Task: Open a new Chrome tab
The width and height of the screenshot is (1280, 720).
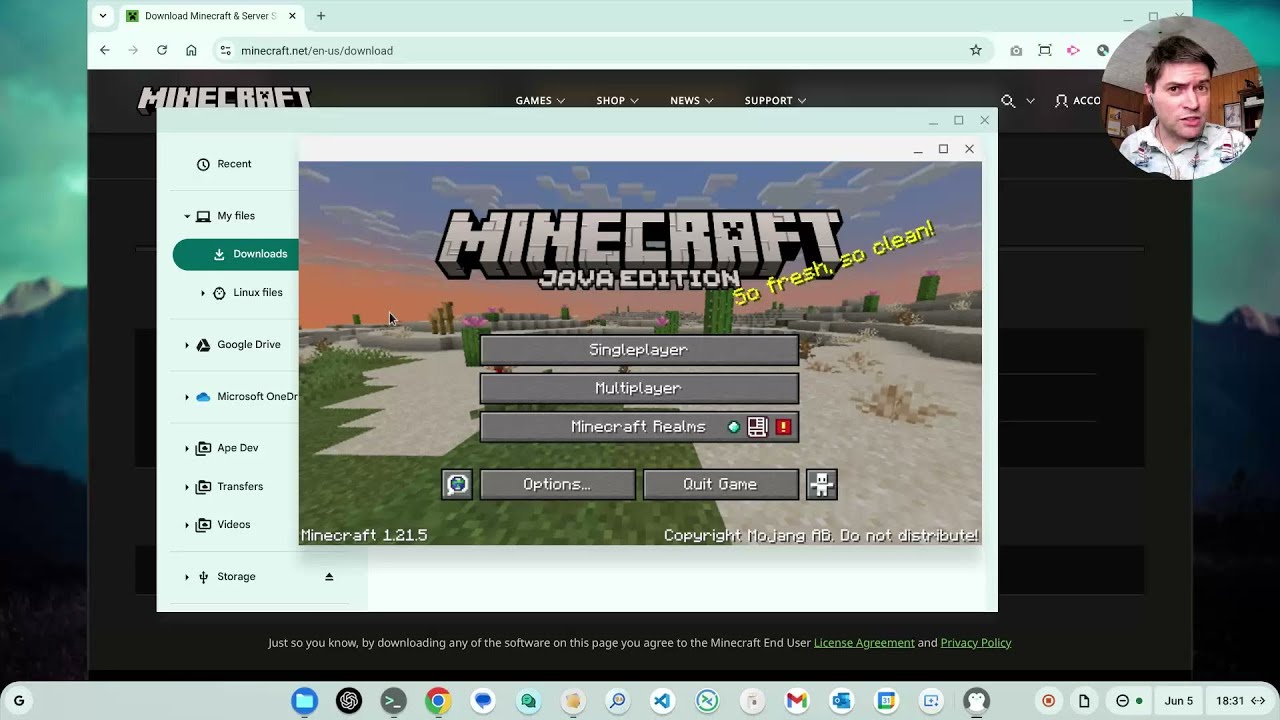Action: click(x=321, y=16)
